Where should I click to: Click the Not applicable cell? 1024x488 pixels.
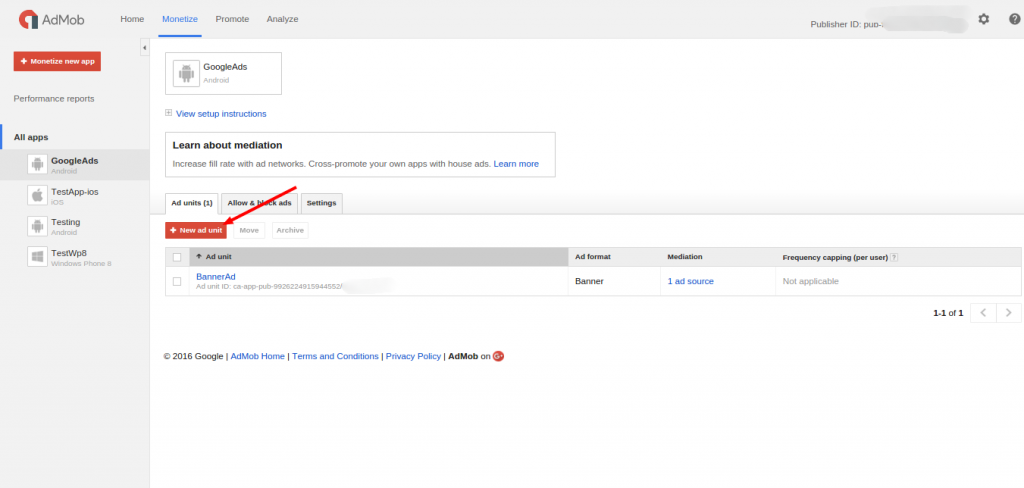[810, 281]
